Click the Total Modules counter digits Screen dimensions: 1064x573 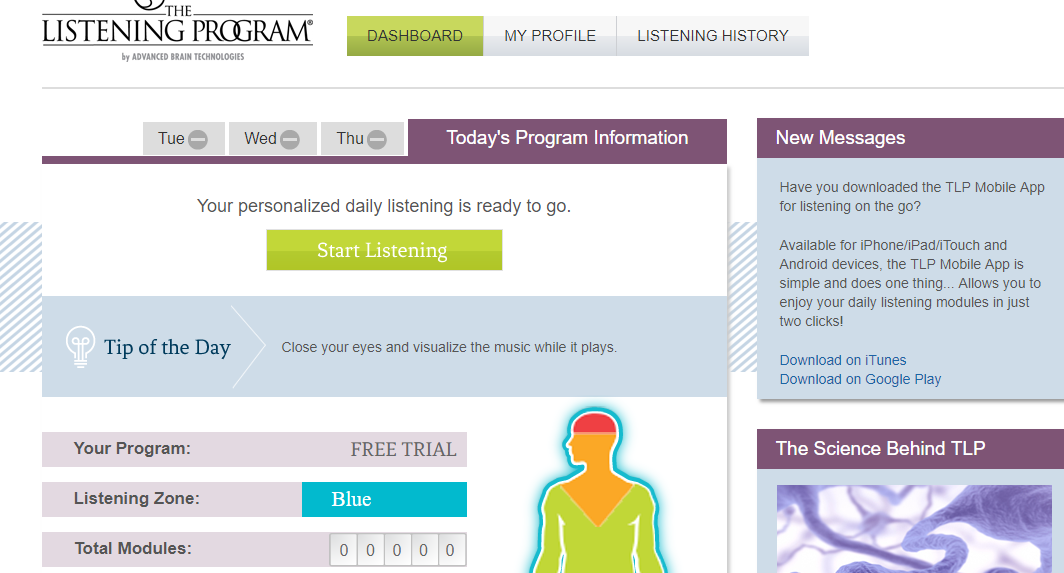(x=398, y=550)
